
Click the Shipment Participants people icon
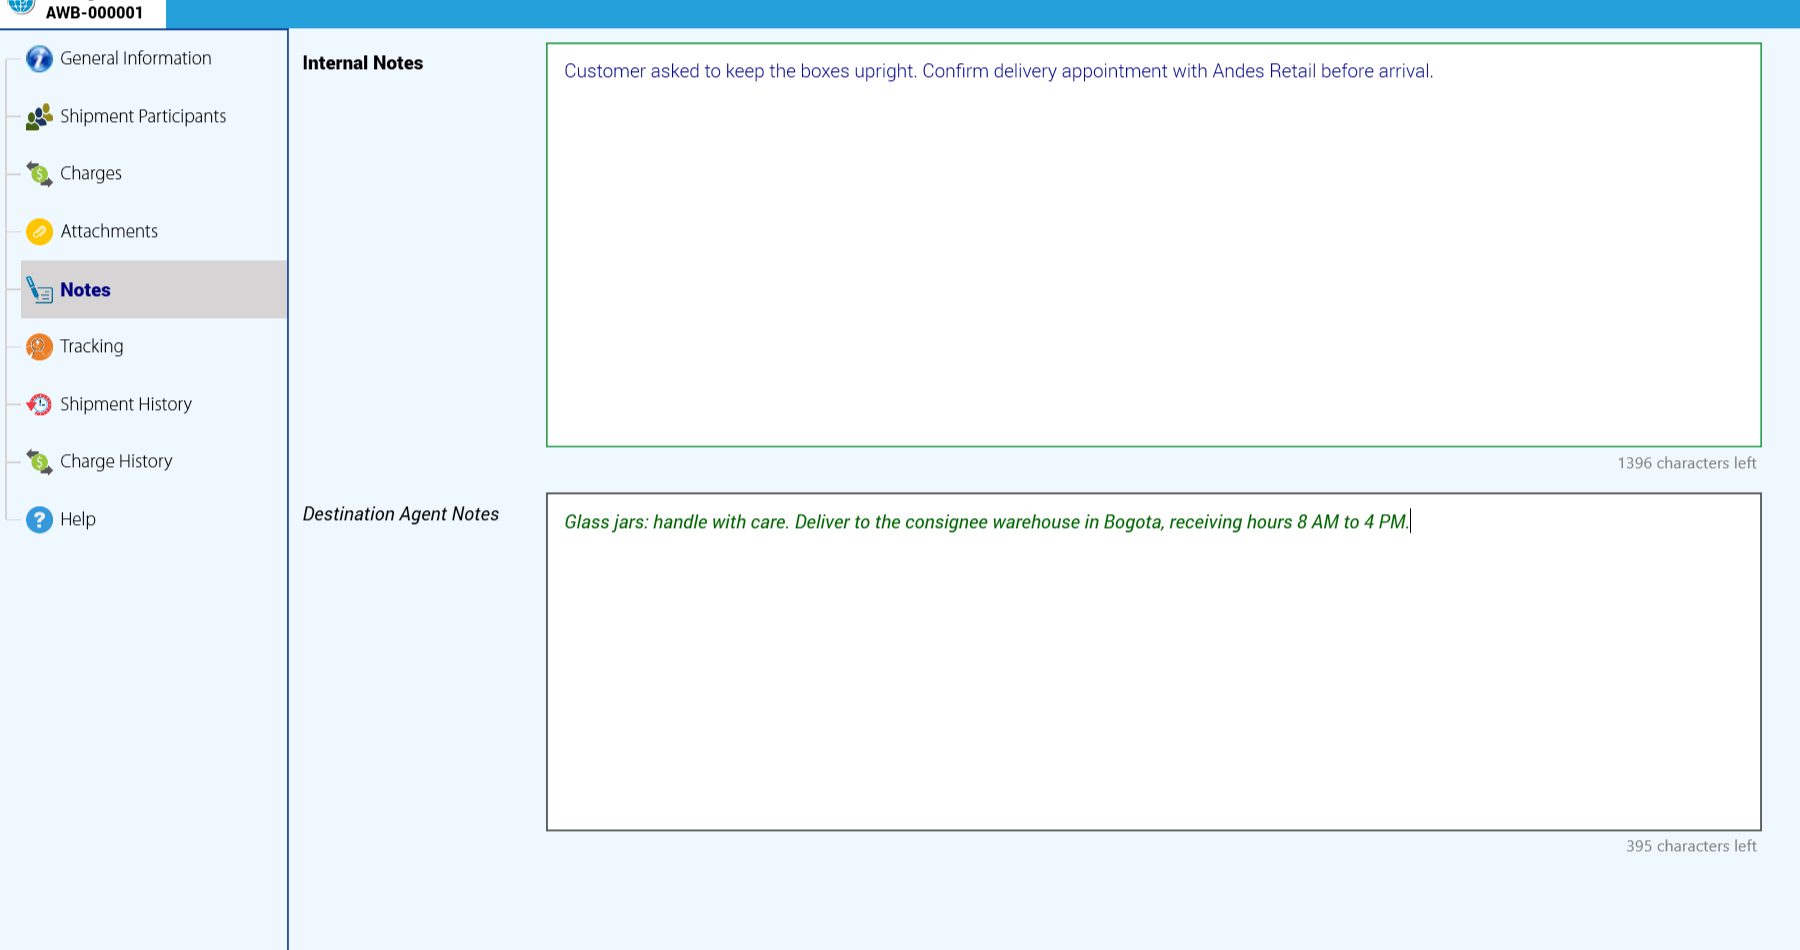39,117
